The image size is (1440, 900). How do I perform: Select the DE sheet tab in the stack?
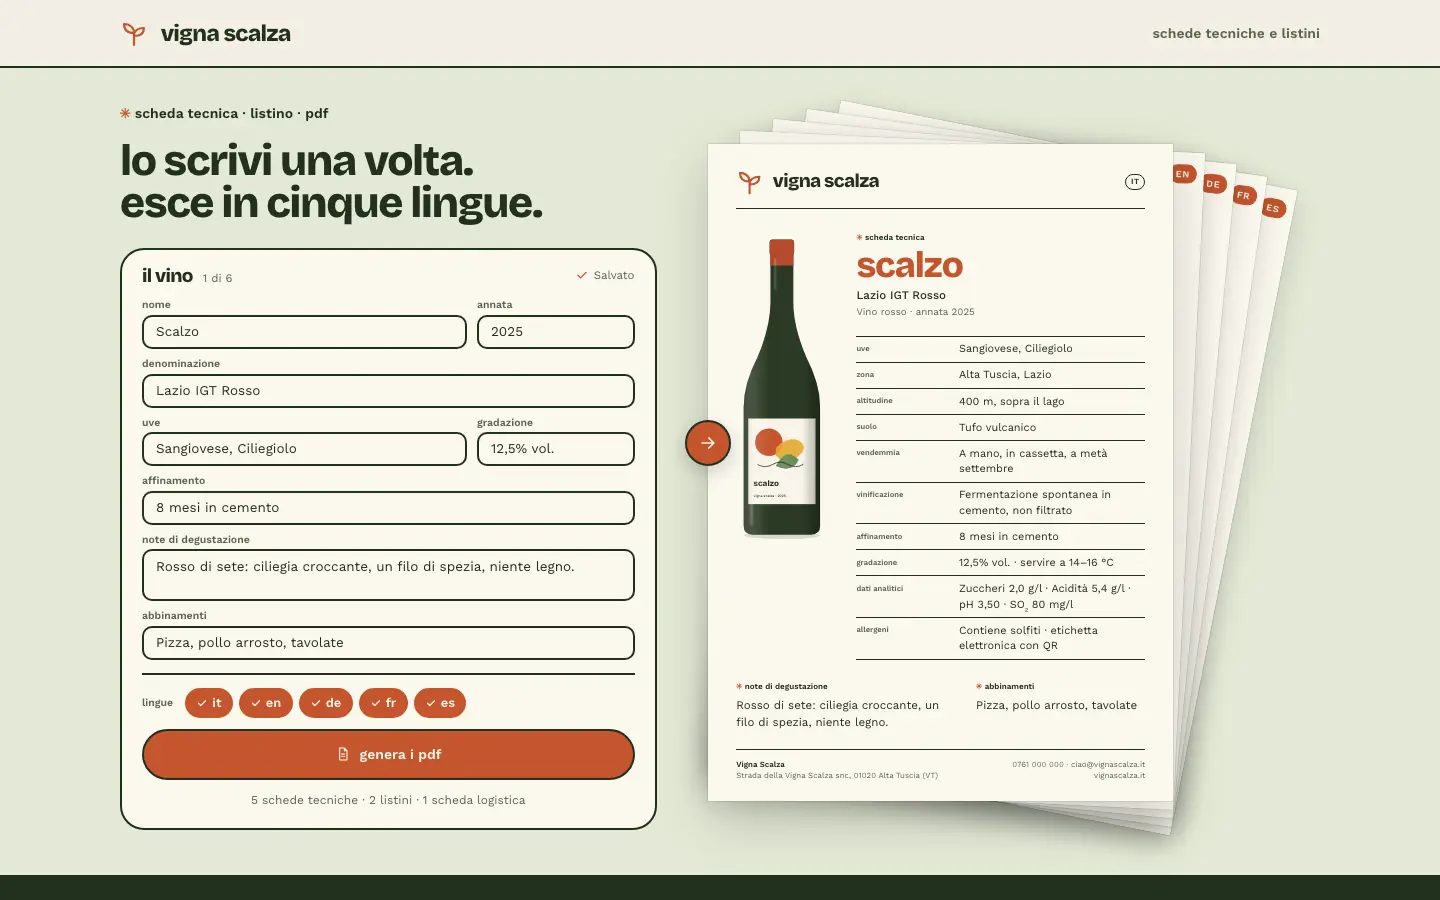coord(1213,184)
